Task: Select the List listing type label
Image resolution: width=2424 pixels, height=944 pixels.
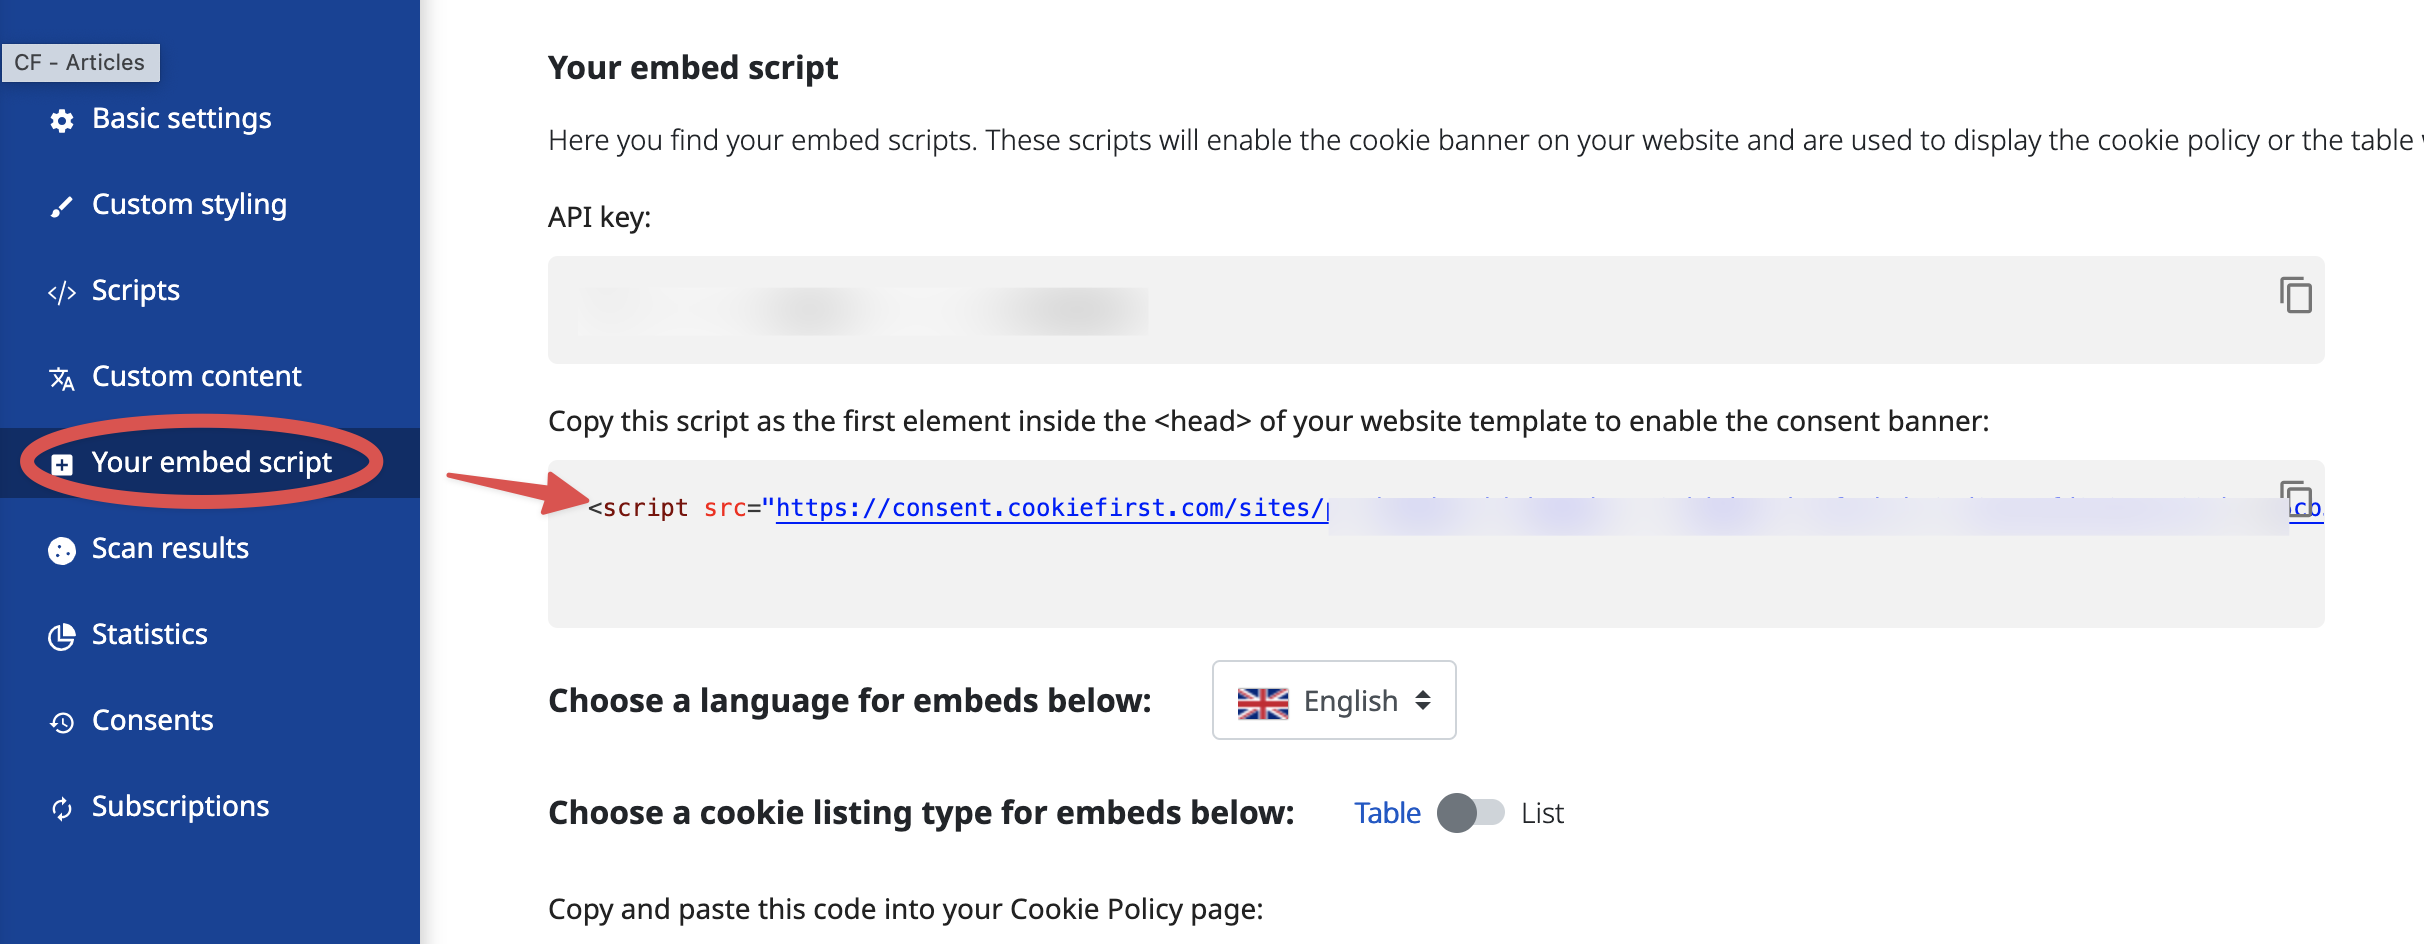Action: click(x=1542, y=813)
